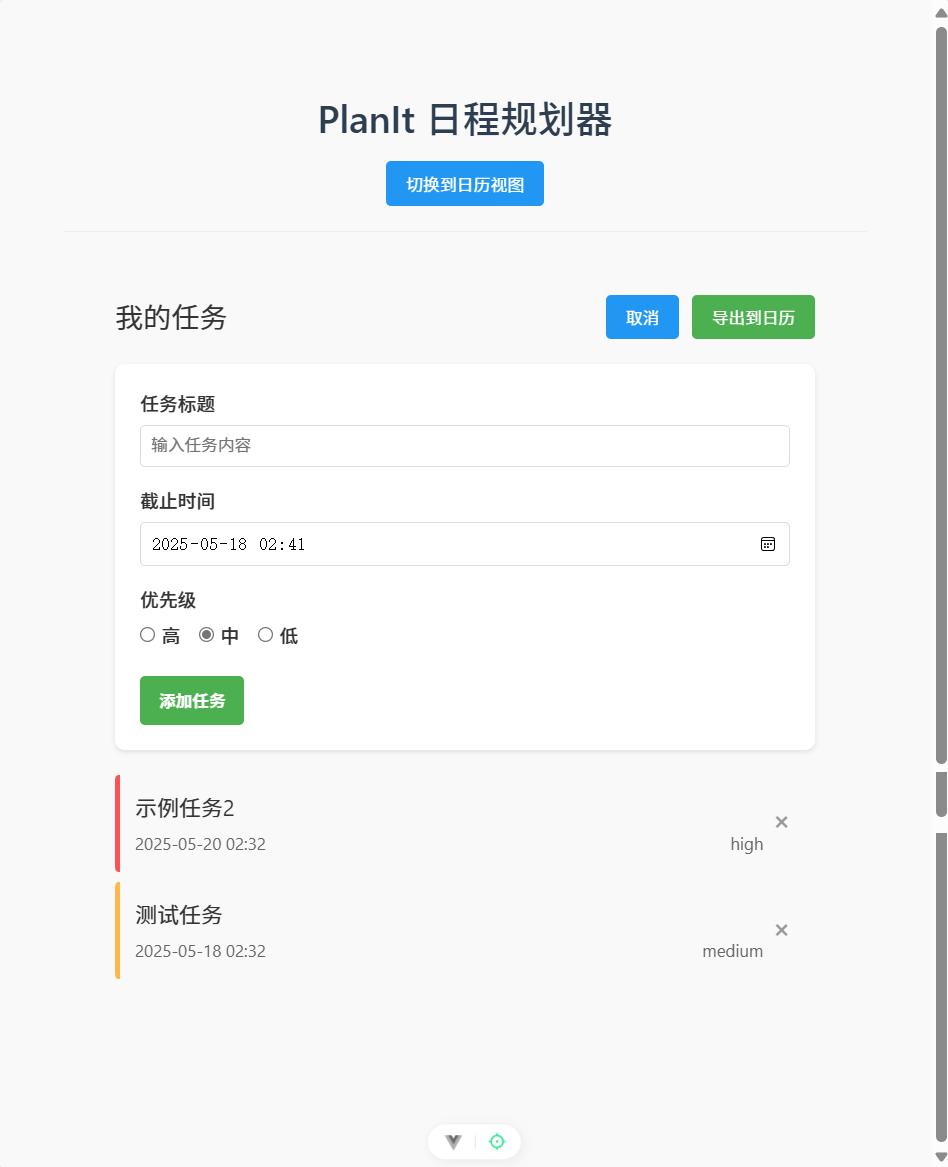This screenshot has width=948, height=1167.
Task: Click the 切换到日历视图 button
Action: coord(464,183)
